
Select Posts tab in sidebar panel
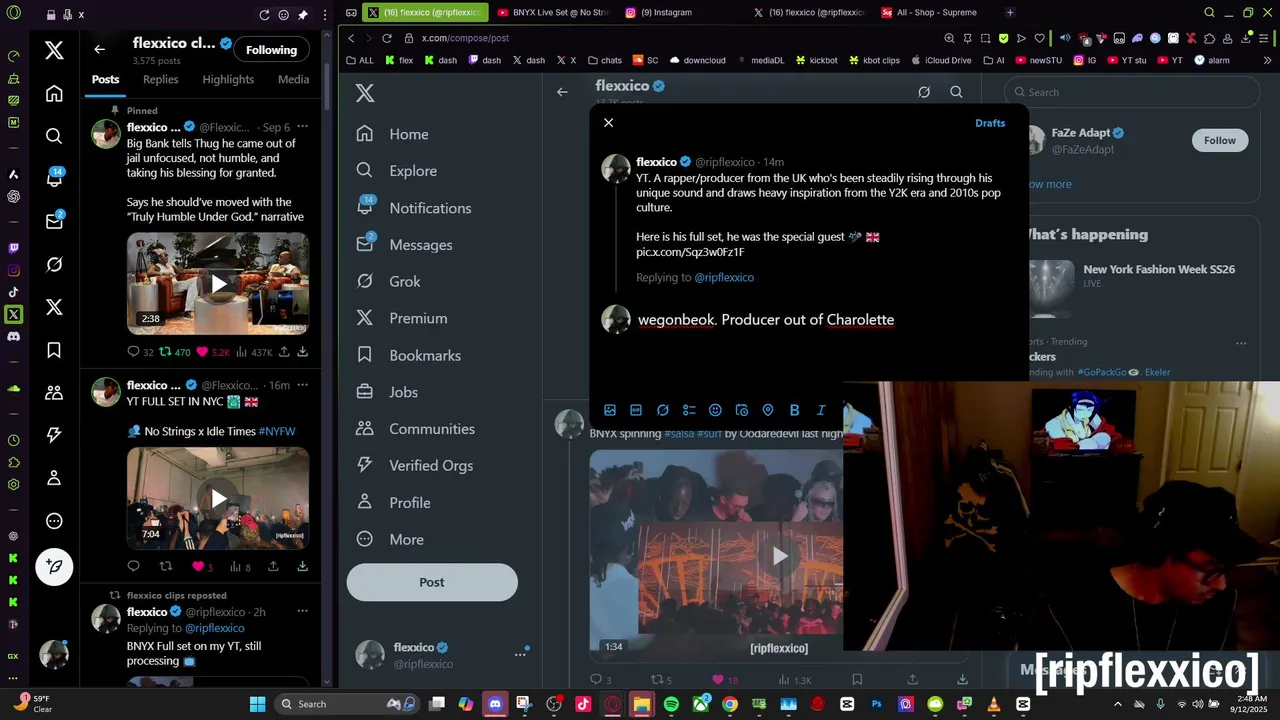click(x=105, y=80)
